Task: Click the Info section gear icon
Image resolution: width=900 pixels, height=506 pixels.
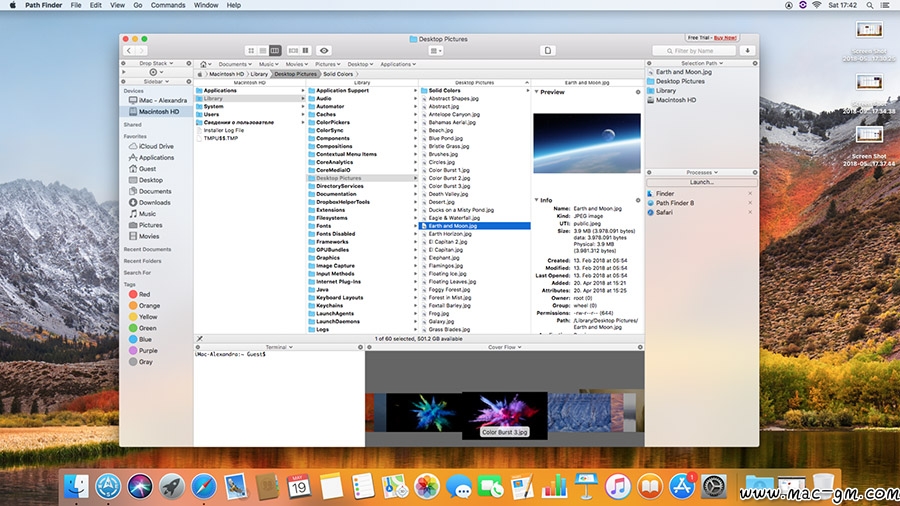Action: (x=638, y=200)
